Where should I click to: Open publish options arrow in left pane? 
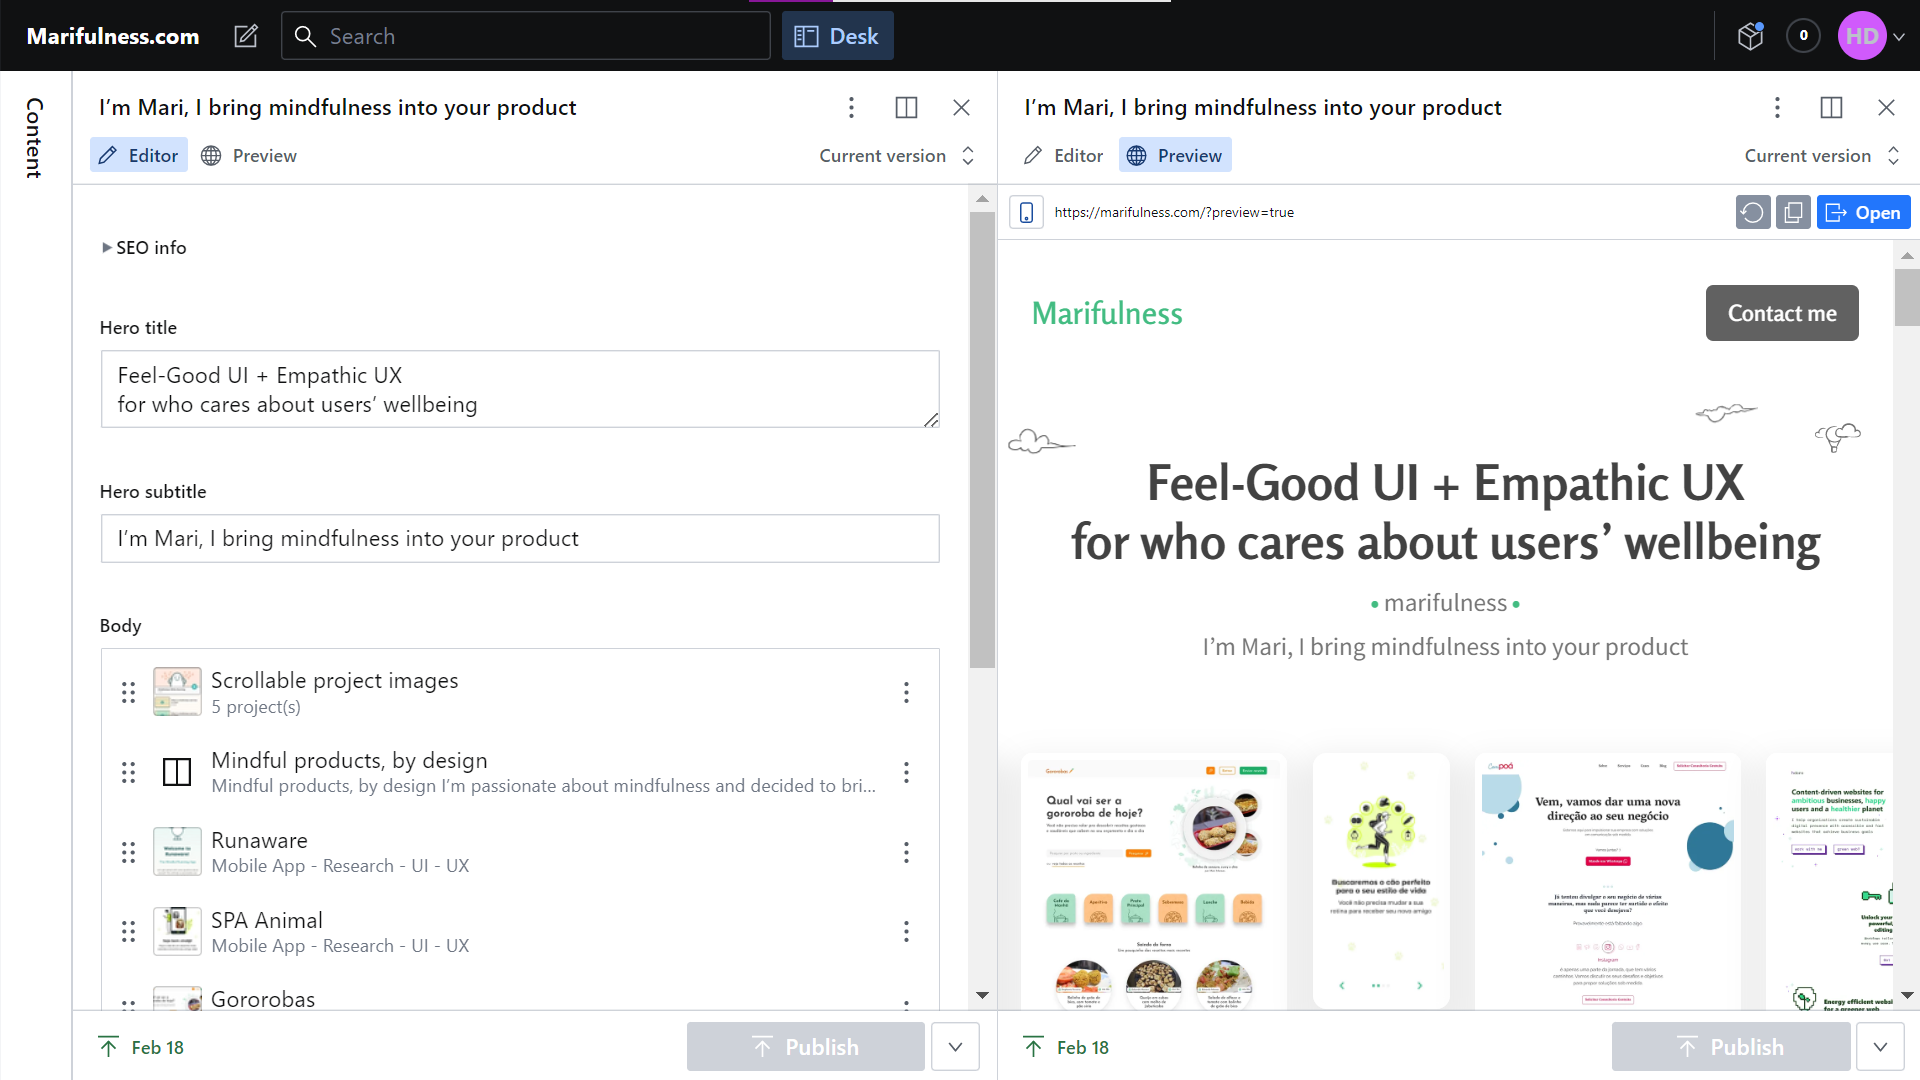point(955,1047)
